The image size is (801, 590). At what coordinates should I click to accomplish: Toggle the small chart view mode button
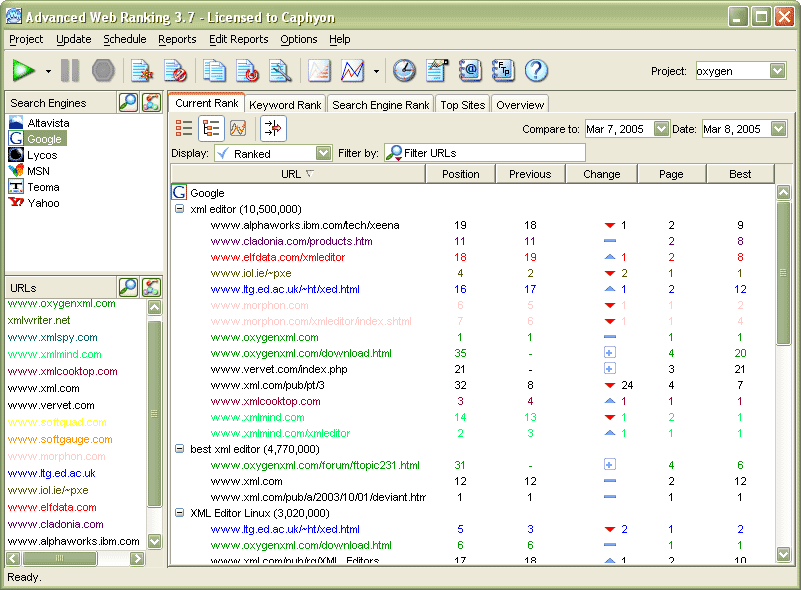238,128
